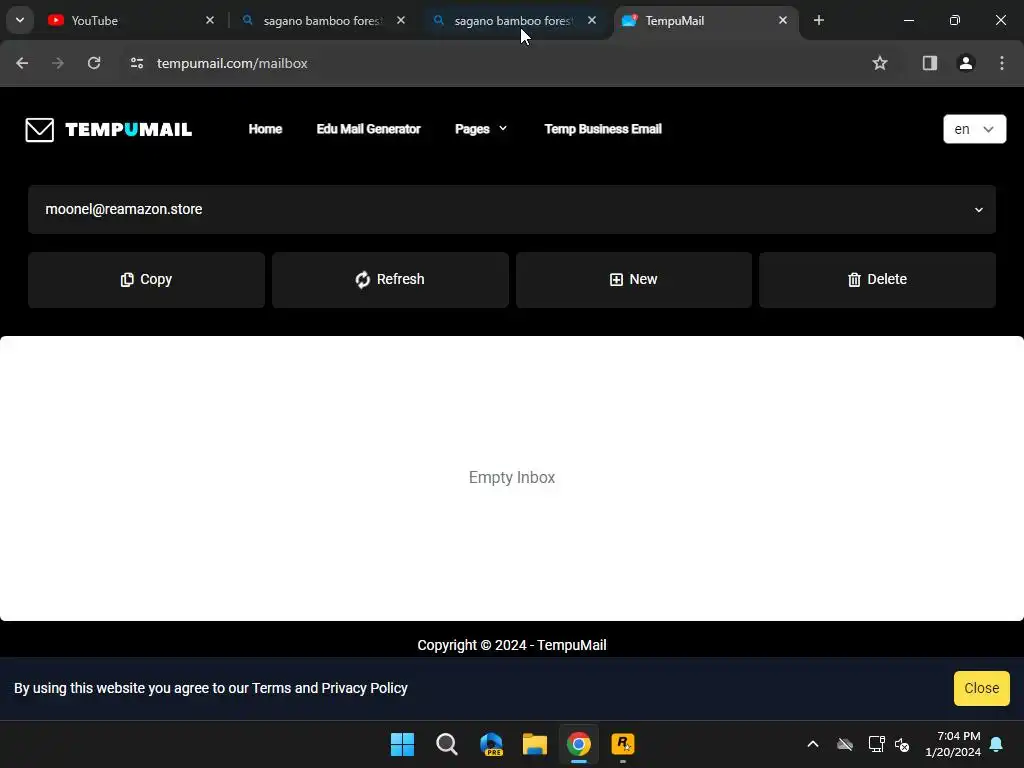Viewport: 1024px width, 768px height.
Task: Open the clock and date panel
Action: (953, 744)
